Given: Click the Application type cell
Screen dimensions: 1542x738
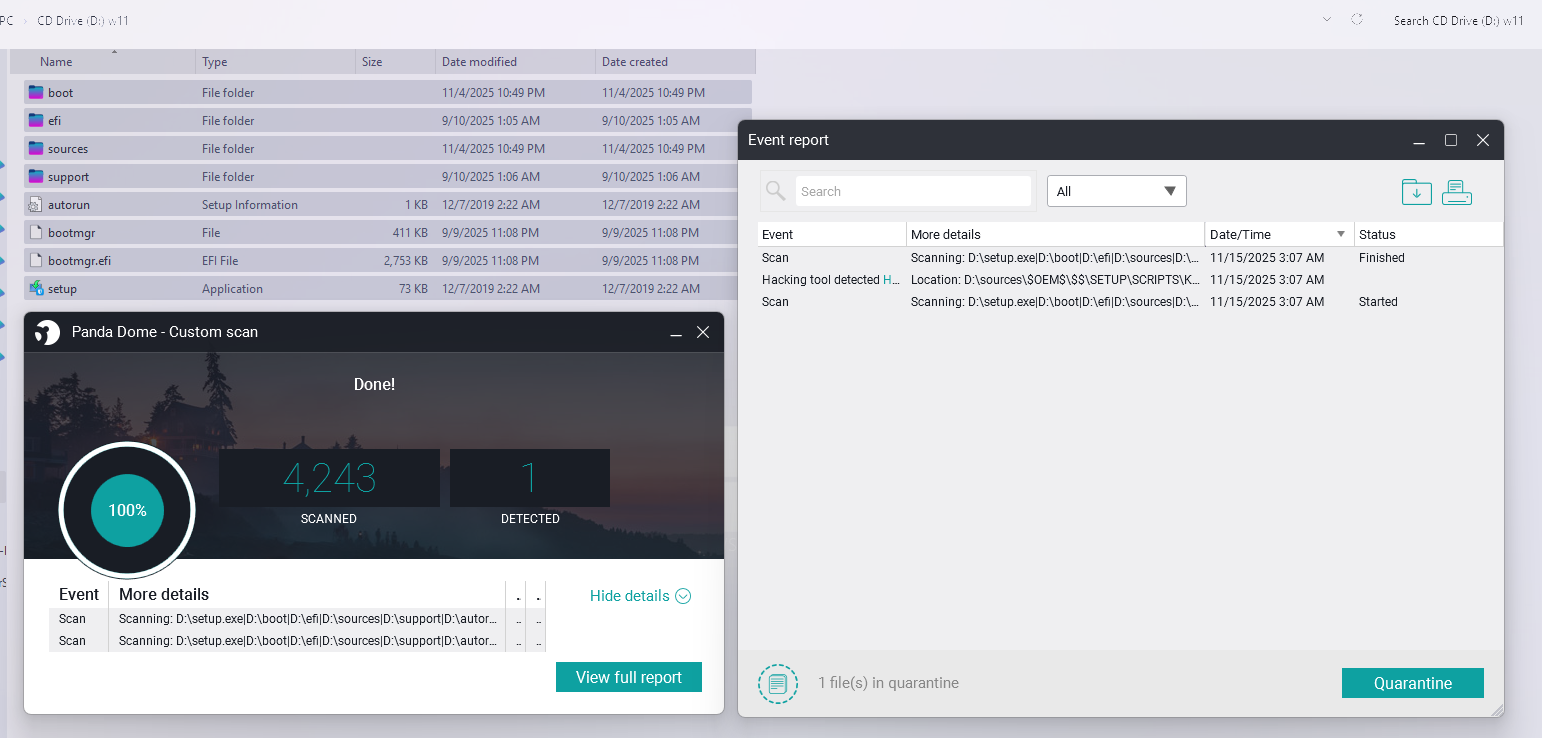Looking at the screenshot, I should (x=232, y=289).
